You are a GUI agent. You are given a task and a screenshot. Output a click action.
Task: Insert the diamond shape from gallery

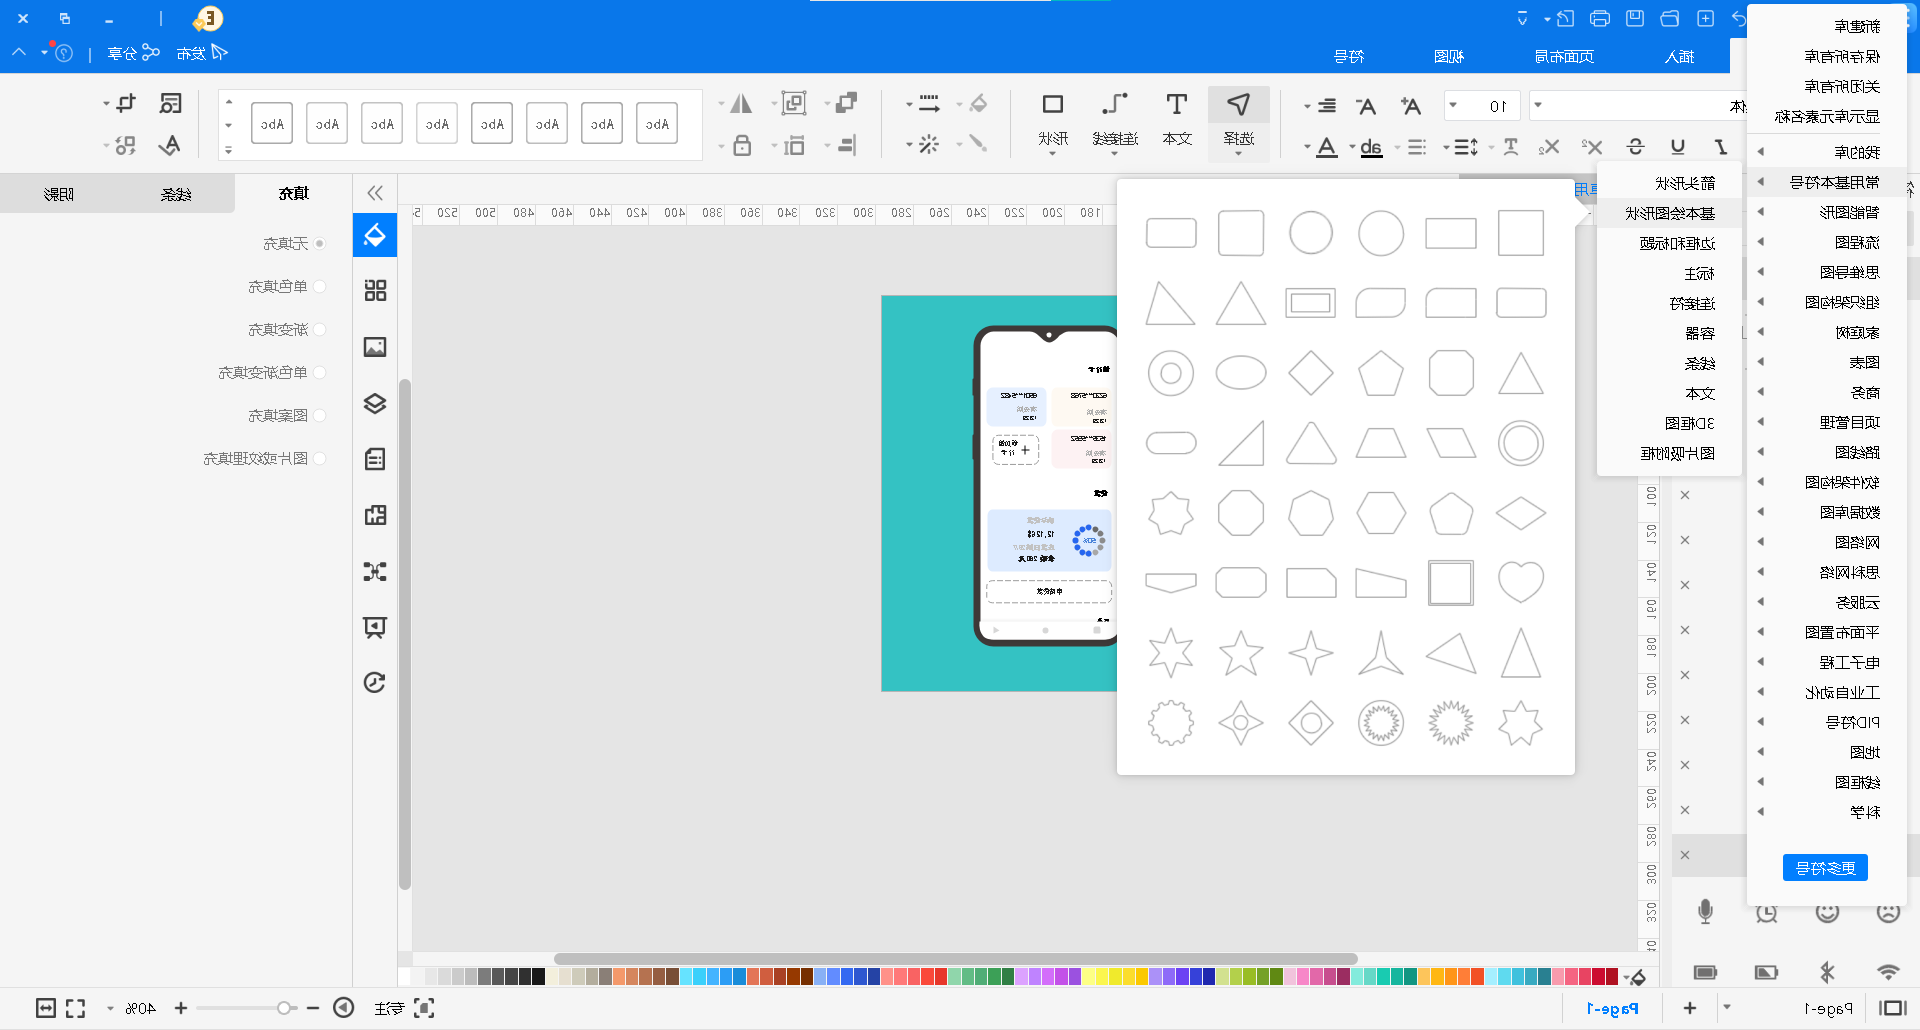coord(1311,373)
